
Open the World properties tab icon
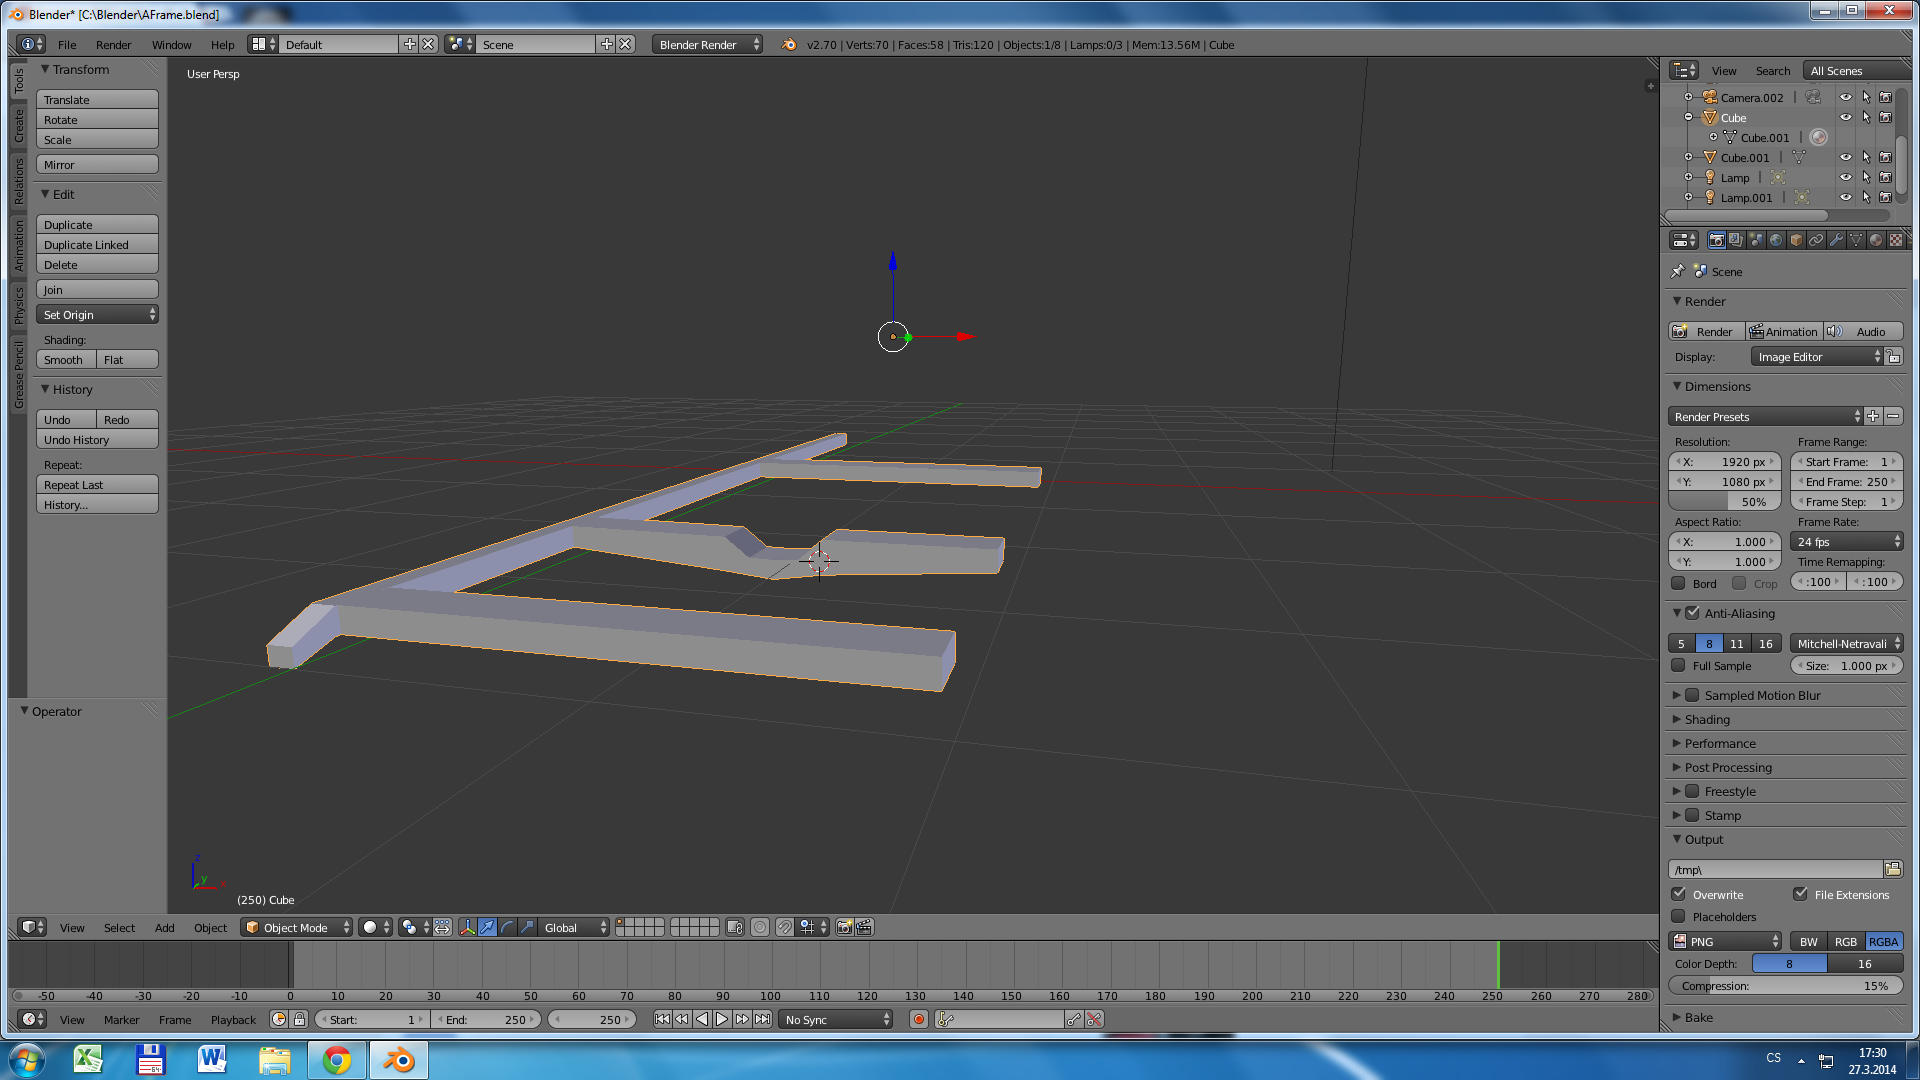pos(1776,240)
